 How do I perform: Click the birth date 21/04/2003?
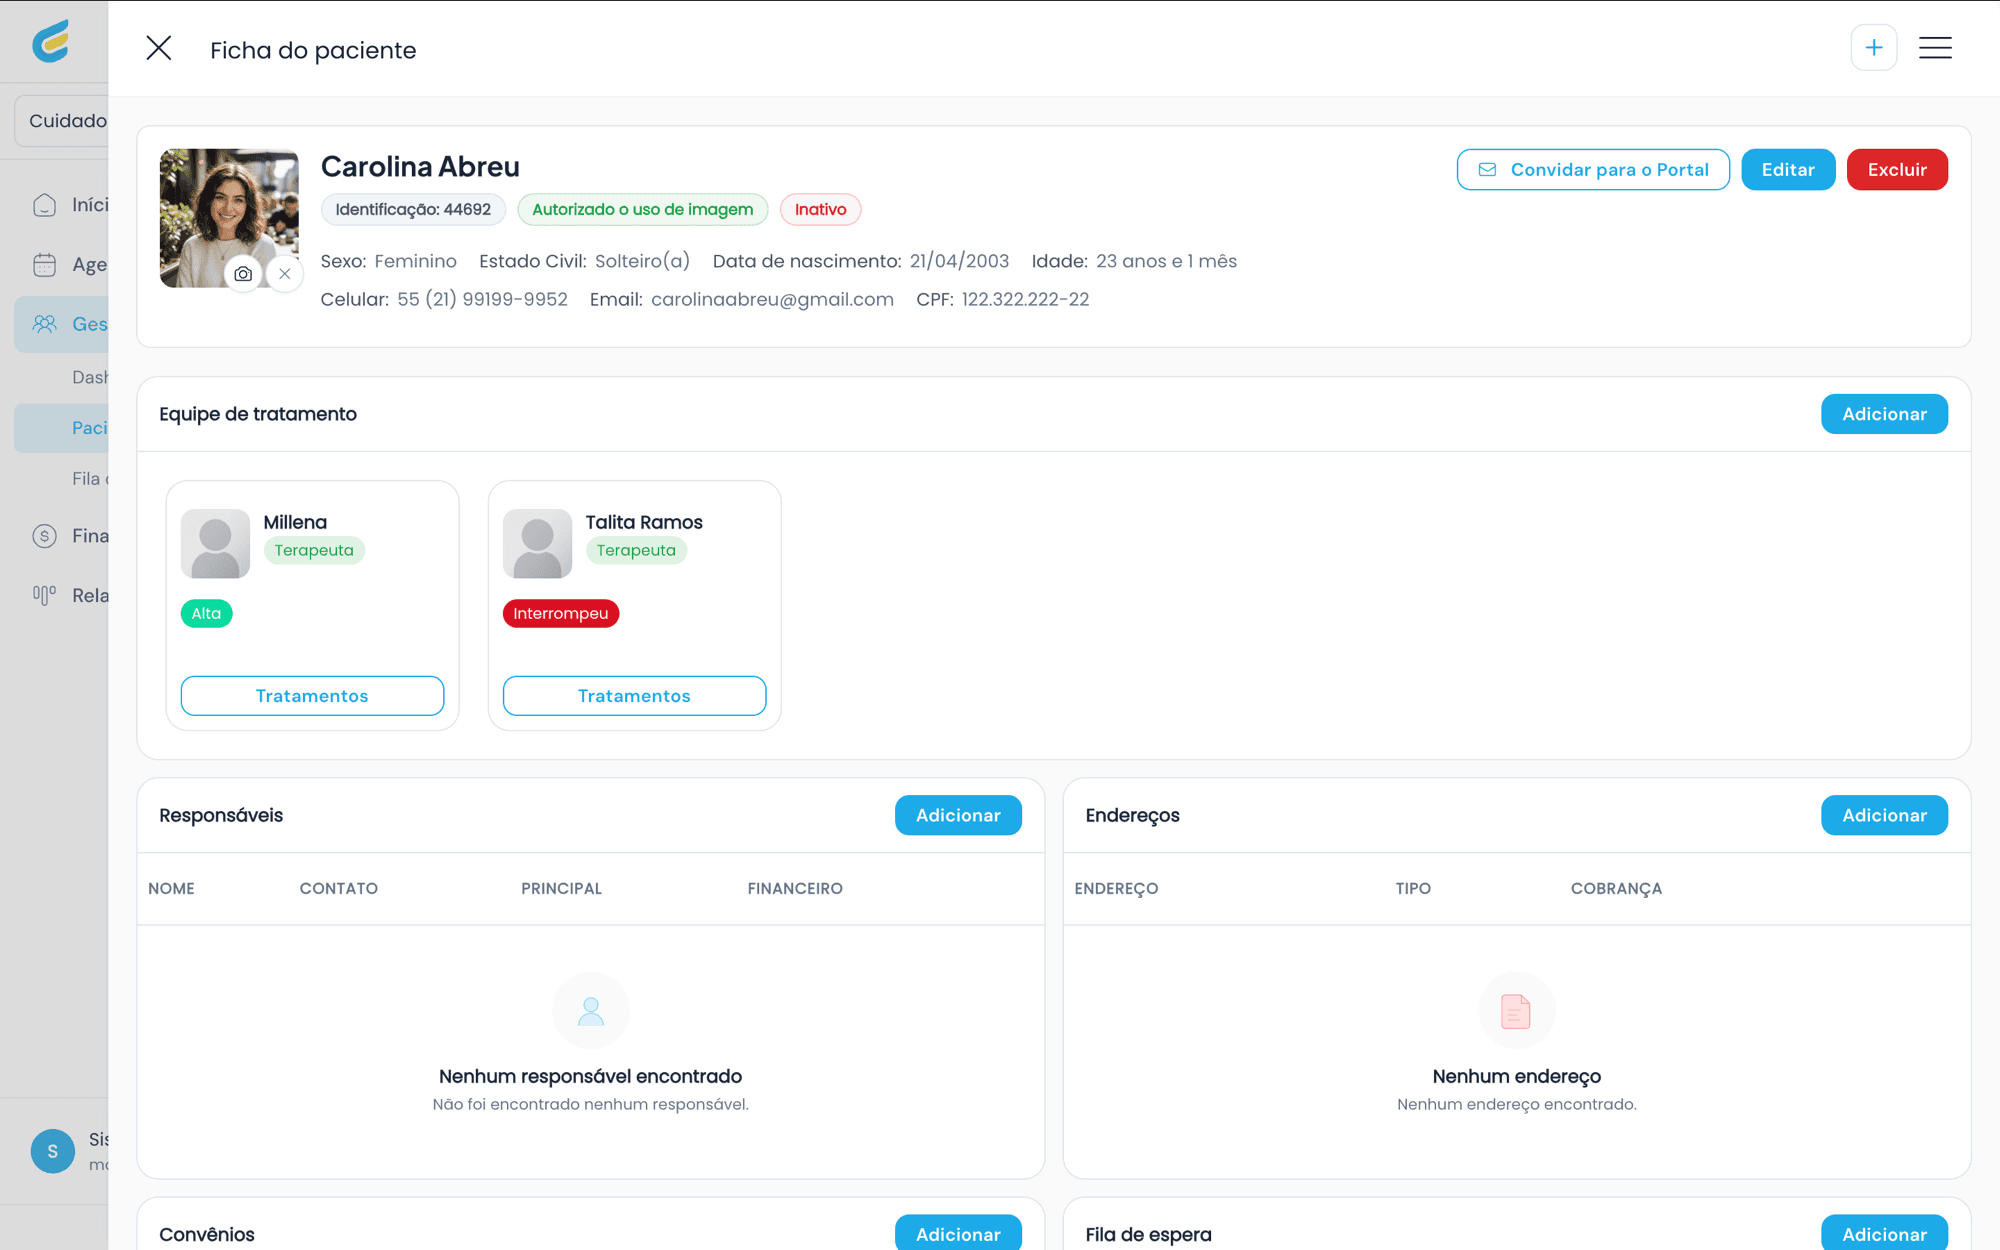959,261
